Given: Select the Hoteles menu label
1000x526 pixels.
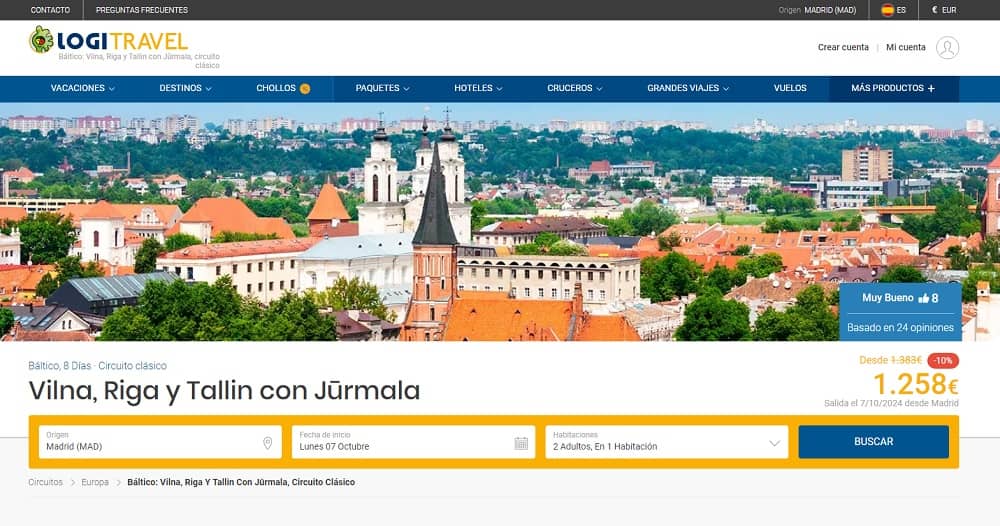Looking at the screenshot, I should tap(473, 88).
